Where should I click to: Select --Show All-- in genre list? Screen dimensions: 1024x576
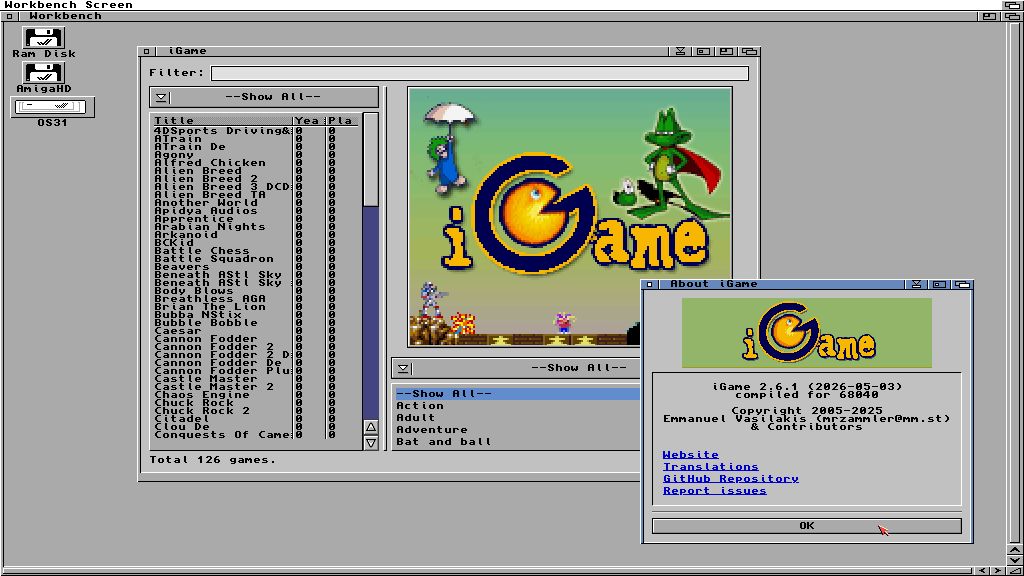517,394
